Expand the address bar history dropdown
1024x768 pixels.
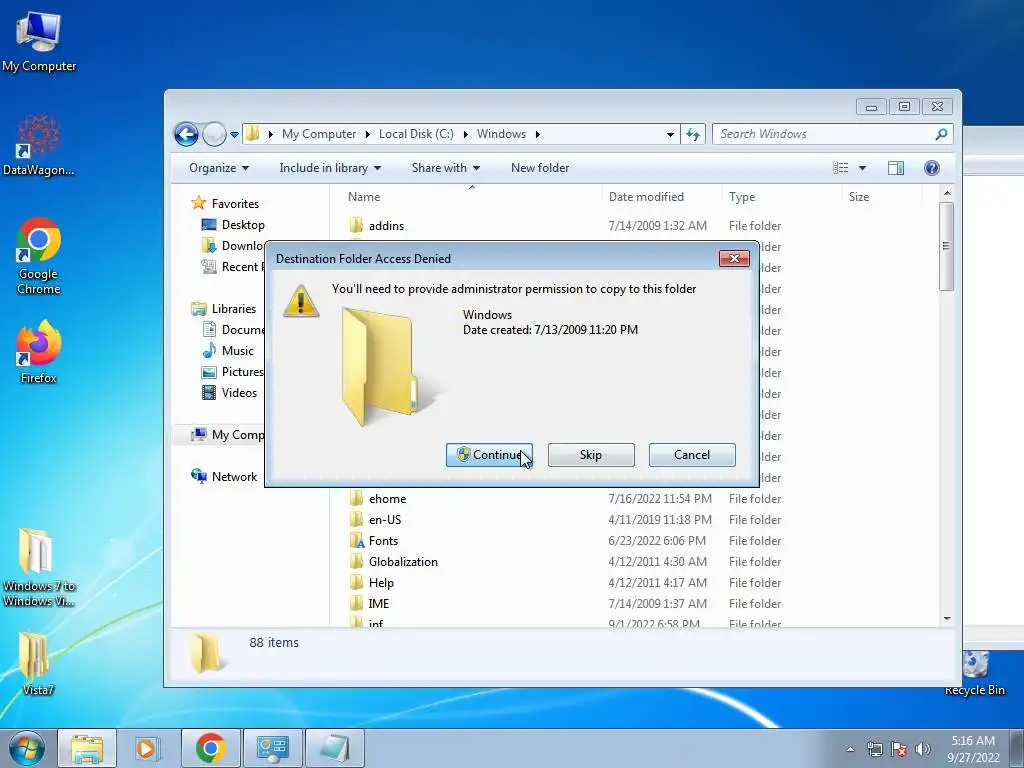[x=670, y=135]
